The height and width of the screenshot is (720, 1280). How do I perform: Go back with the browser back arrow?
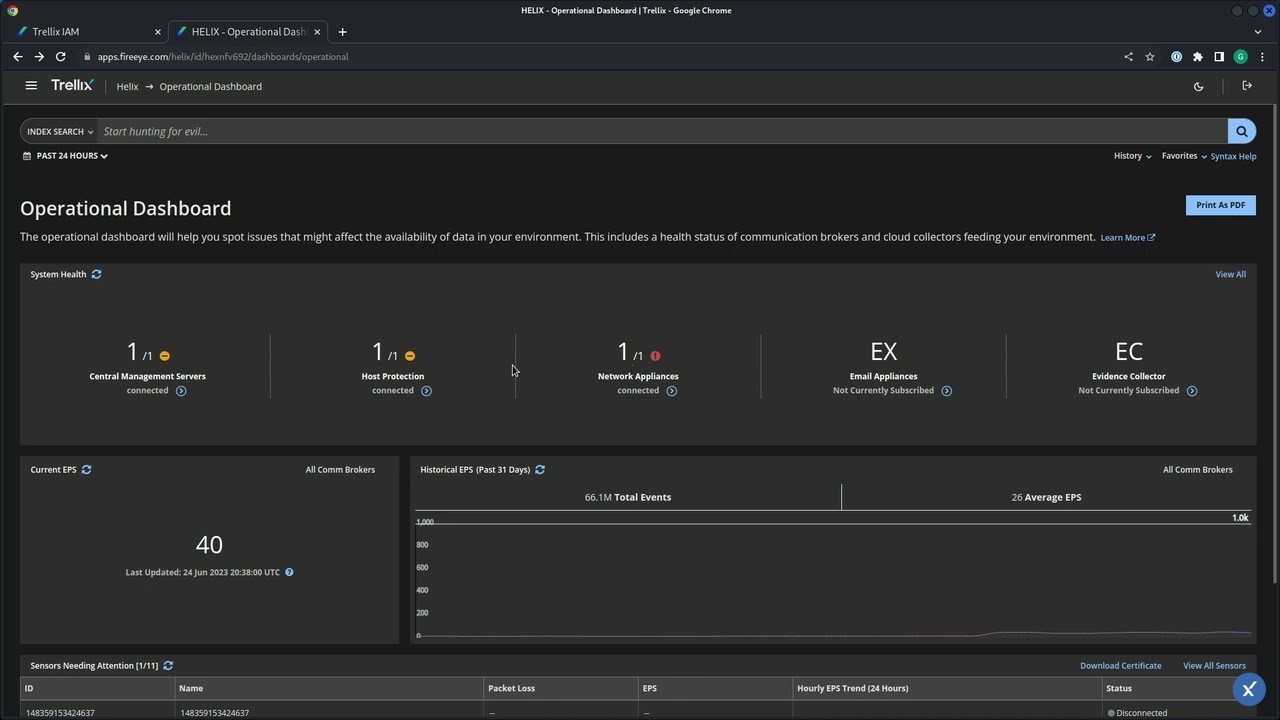pyautogui.click(x=17, y=57)
